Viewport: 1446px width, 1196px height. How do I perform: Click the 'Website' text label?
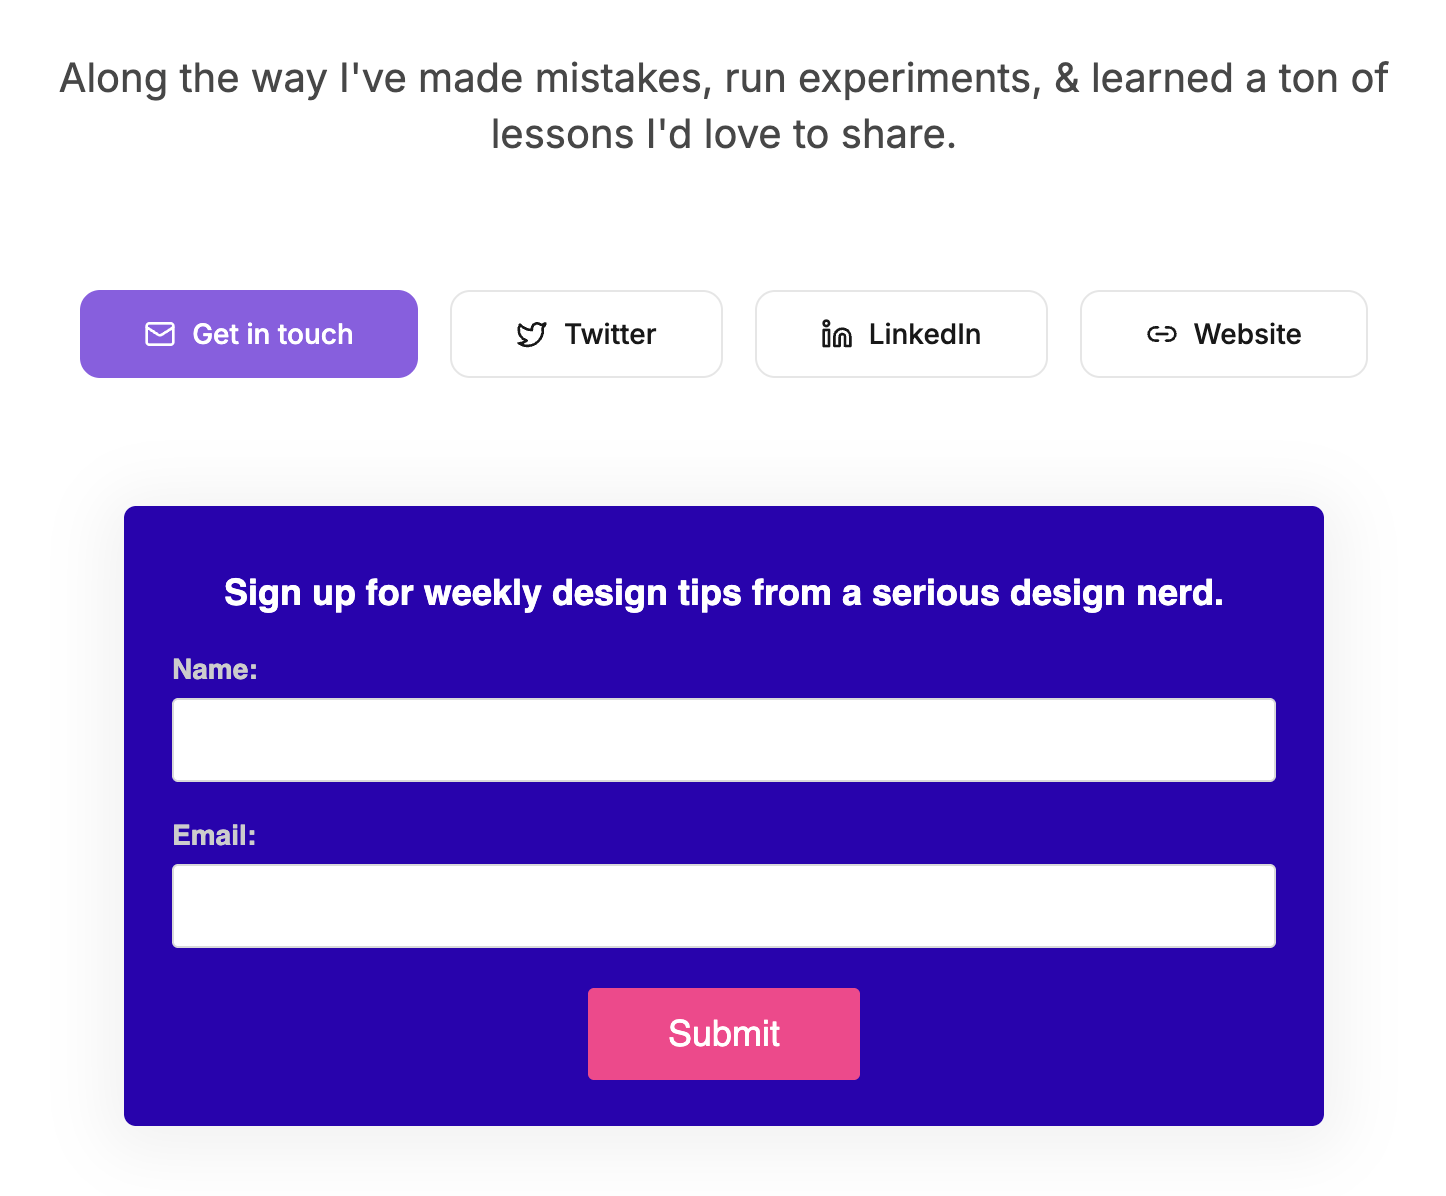click(x=1247, y=334)
